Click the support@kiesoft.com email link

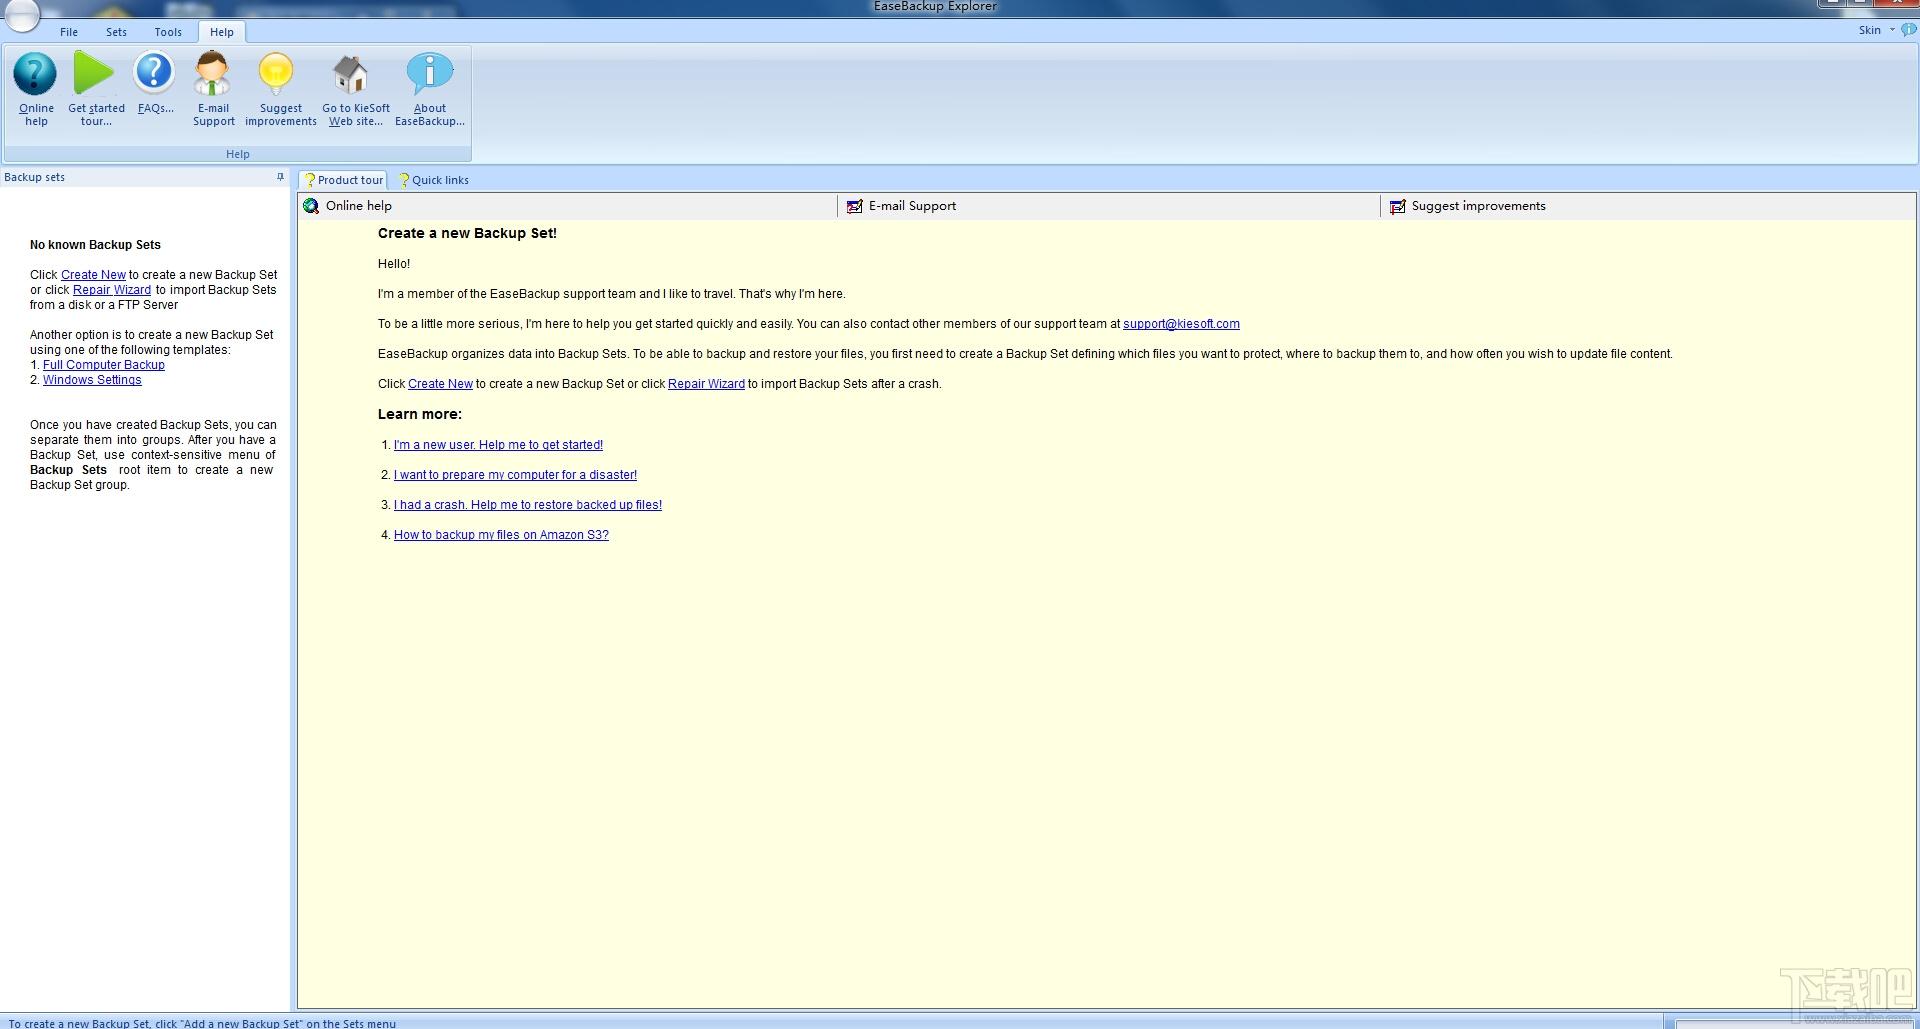pos(1181,324)
